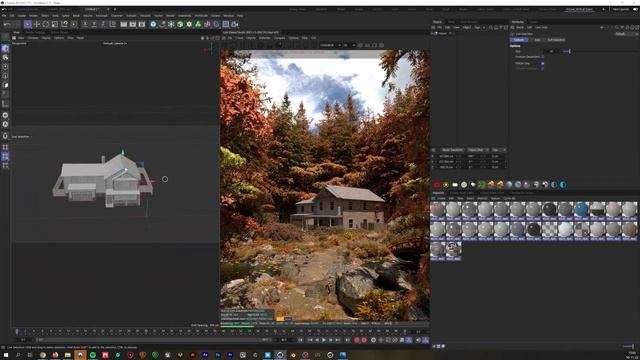640x360 pixels.
Task: Select the Rotate tool in top toolbar
Action: (46, 24)
